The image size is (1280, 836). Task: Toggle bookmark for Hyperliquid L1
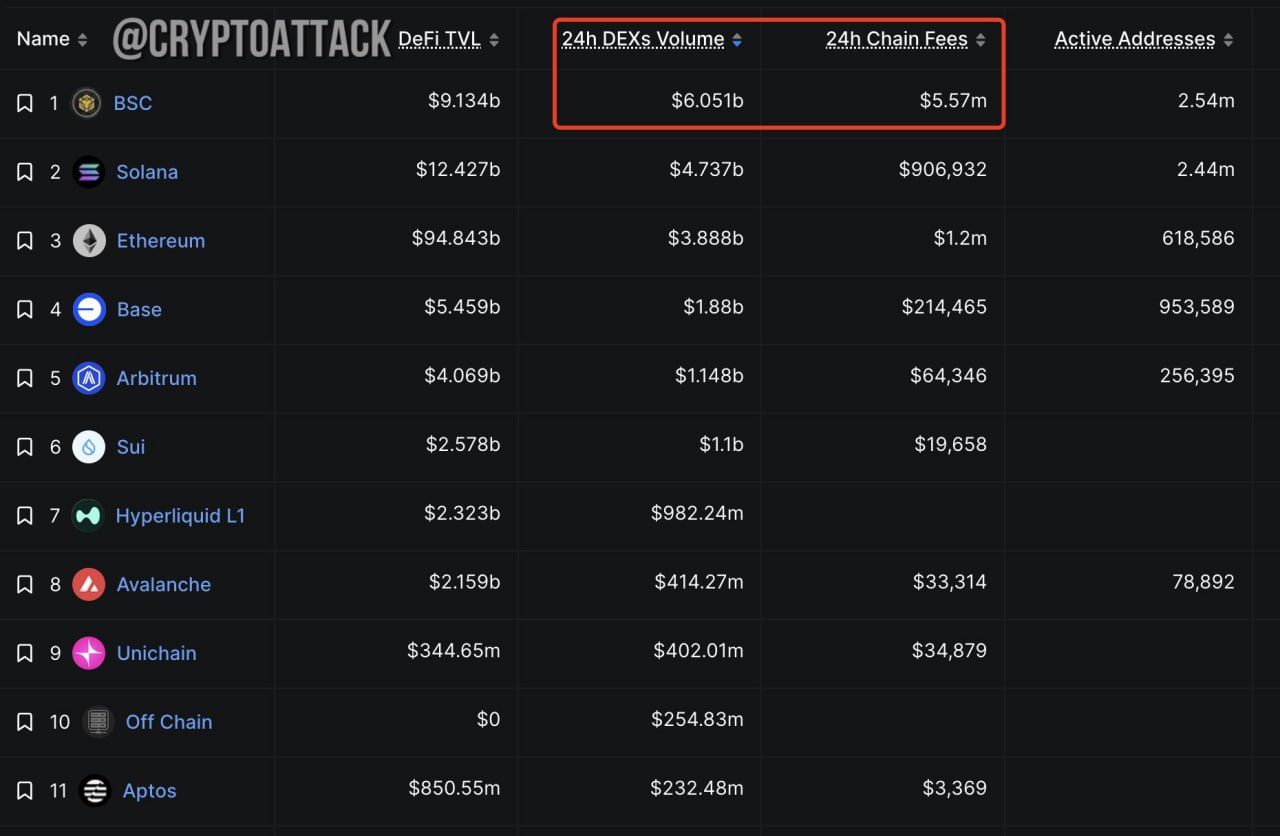tap(25, 516)
